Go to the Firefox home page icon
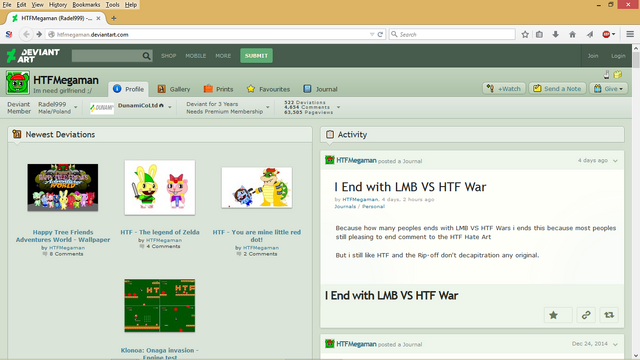640x360 pixels. tap(572, 35)
